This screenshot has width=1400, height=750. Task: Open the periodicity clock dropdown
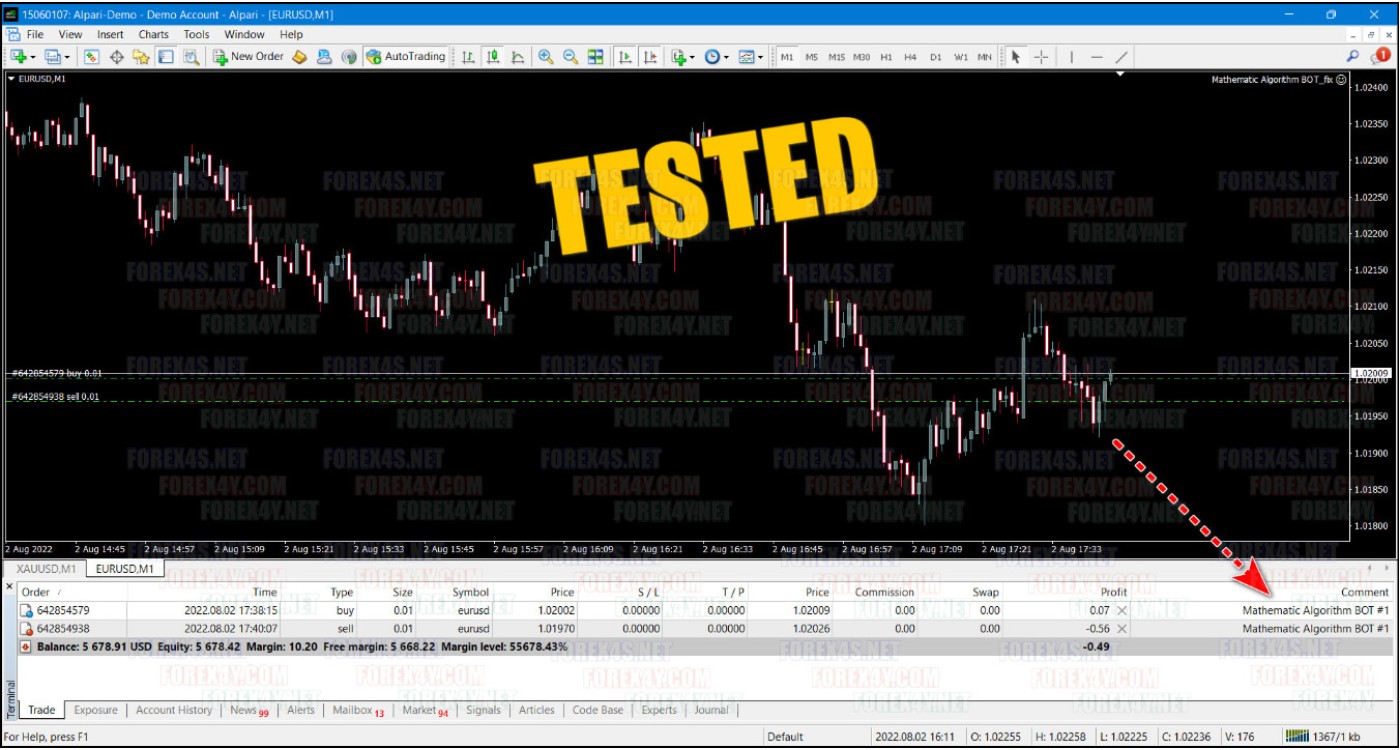pyautogui.click(x=716, y=57)
